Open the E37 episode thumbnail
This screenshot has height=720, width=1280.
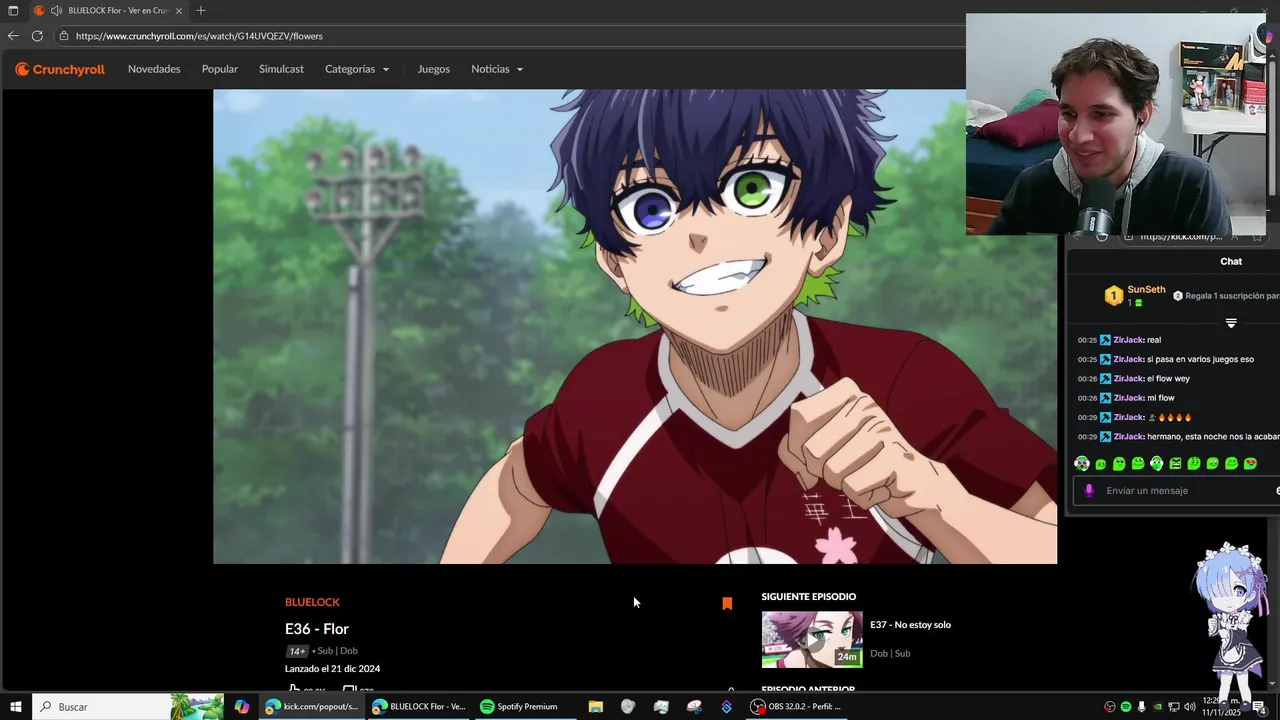812,639
